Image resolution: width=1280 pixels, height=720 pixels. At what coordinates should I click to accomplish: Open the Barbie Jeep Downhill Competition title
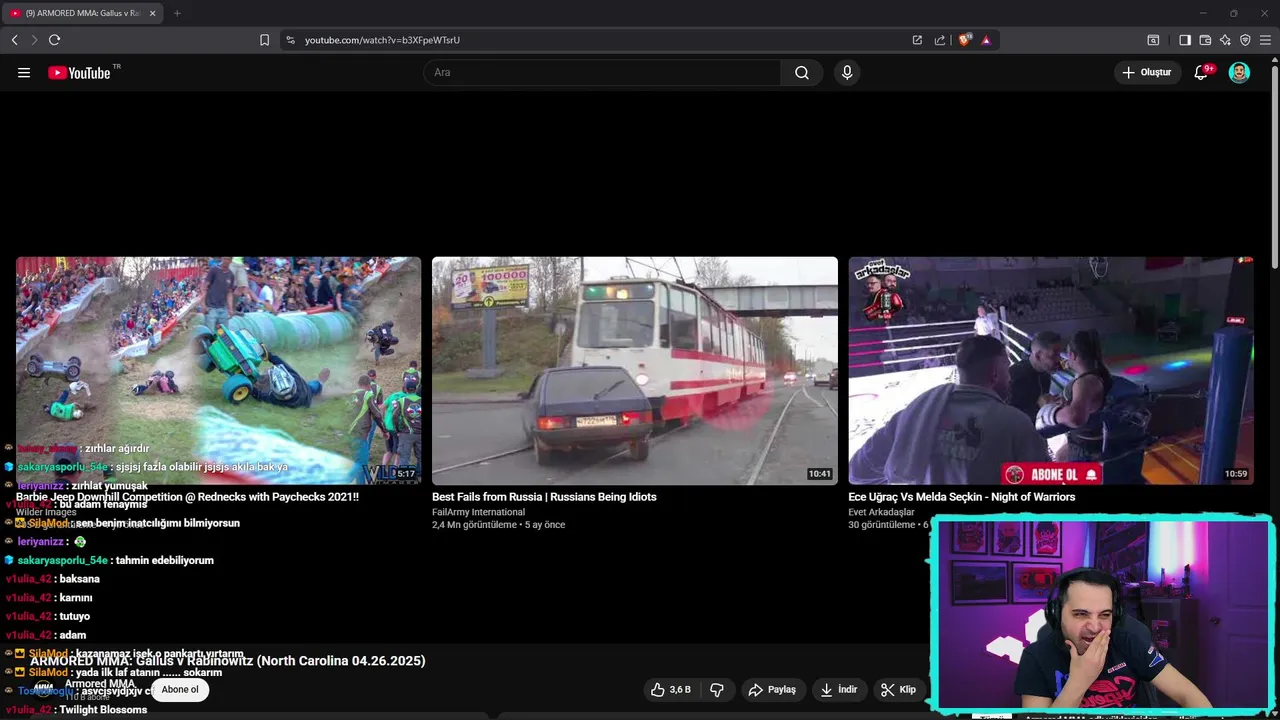[x=187, y=497]
